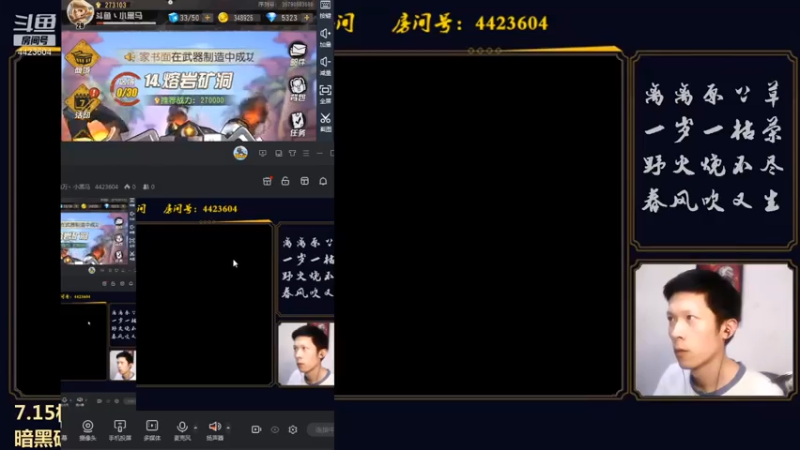Select the nested webcam preview thumbnail

click(306, 354)
